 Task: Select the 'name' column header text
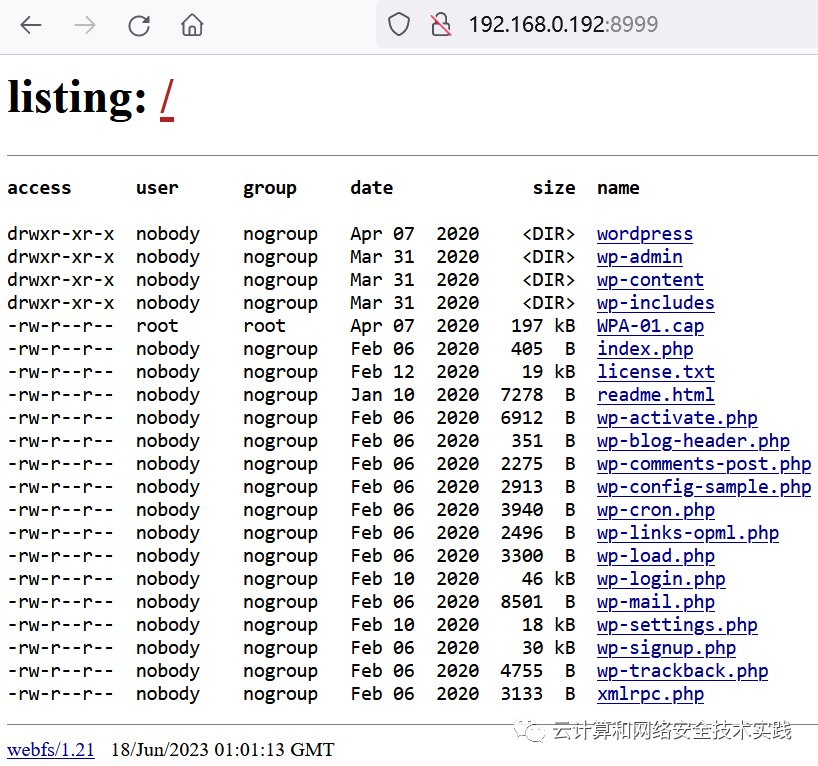tap(618, 188)
